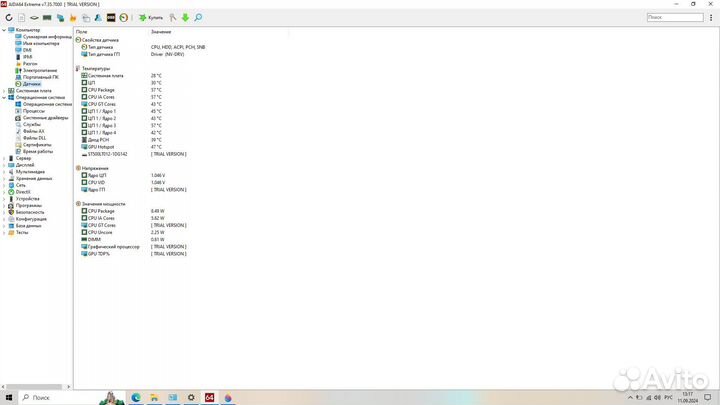Select the Безопасность tree item

pyautogui.click(x=30, y=212)
